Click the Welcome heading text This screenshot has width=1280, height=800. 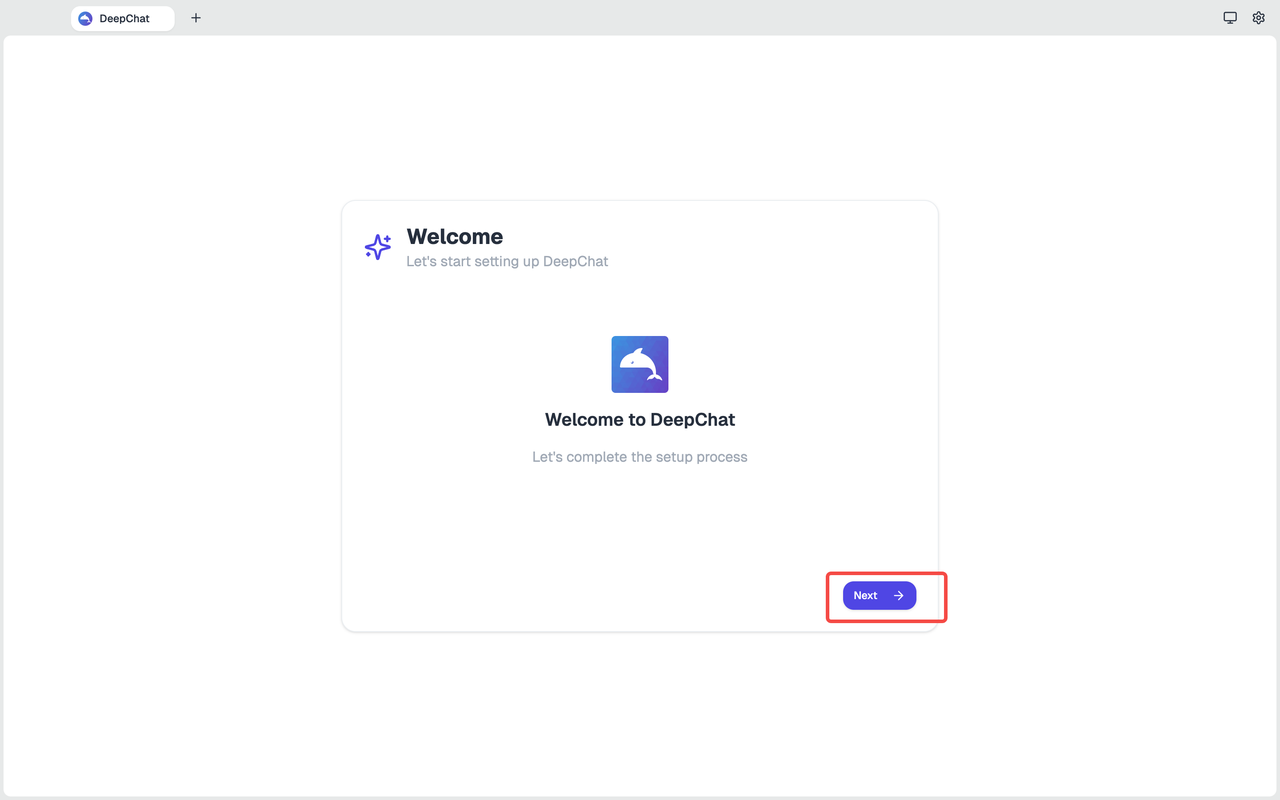click(x=454, y=236)
